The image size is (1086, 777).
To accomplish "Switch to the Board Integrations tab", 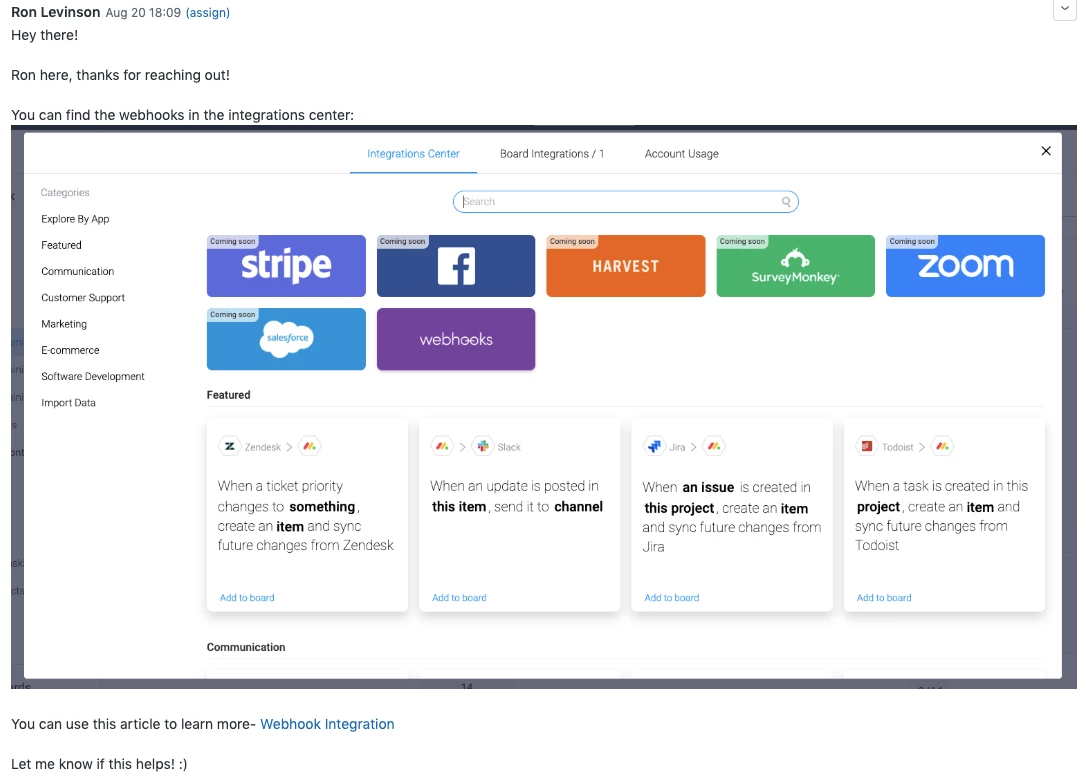I will pos(552,154).
